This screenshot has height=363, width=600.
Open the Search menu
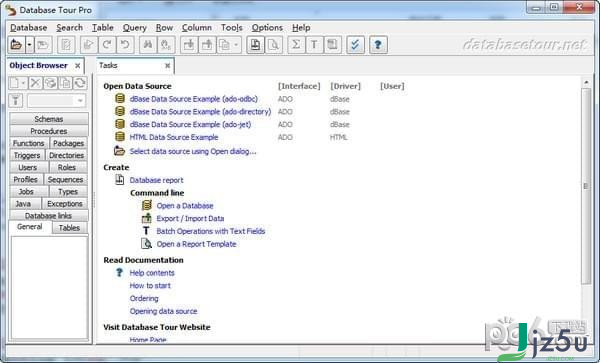pos(69,28)
